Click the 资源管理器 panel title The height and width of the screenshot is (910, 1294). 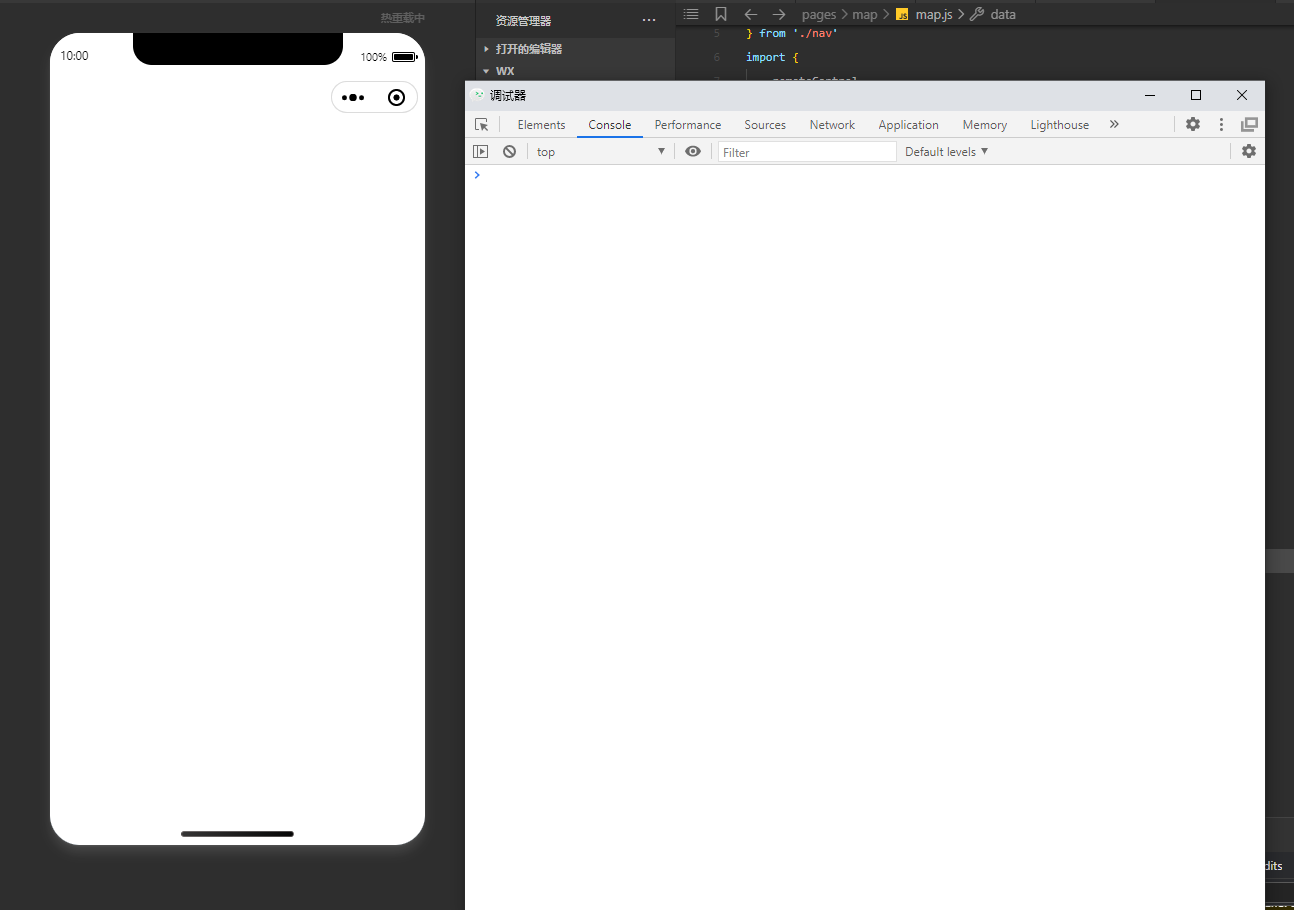[523, 20]
